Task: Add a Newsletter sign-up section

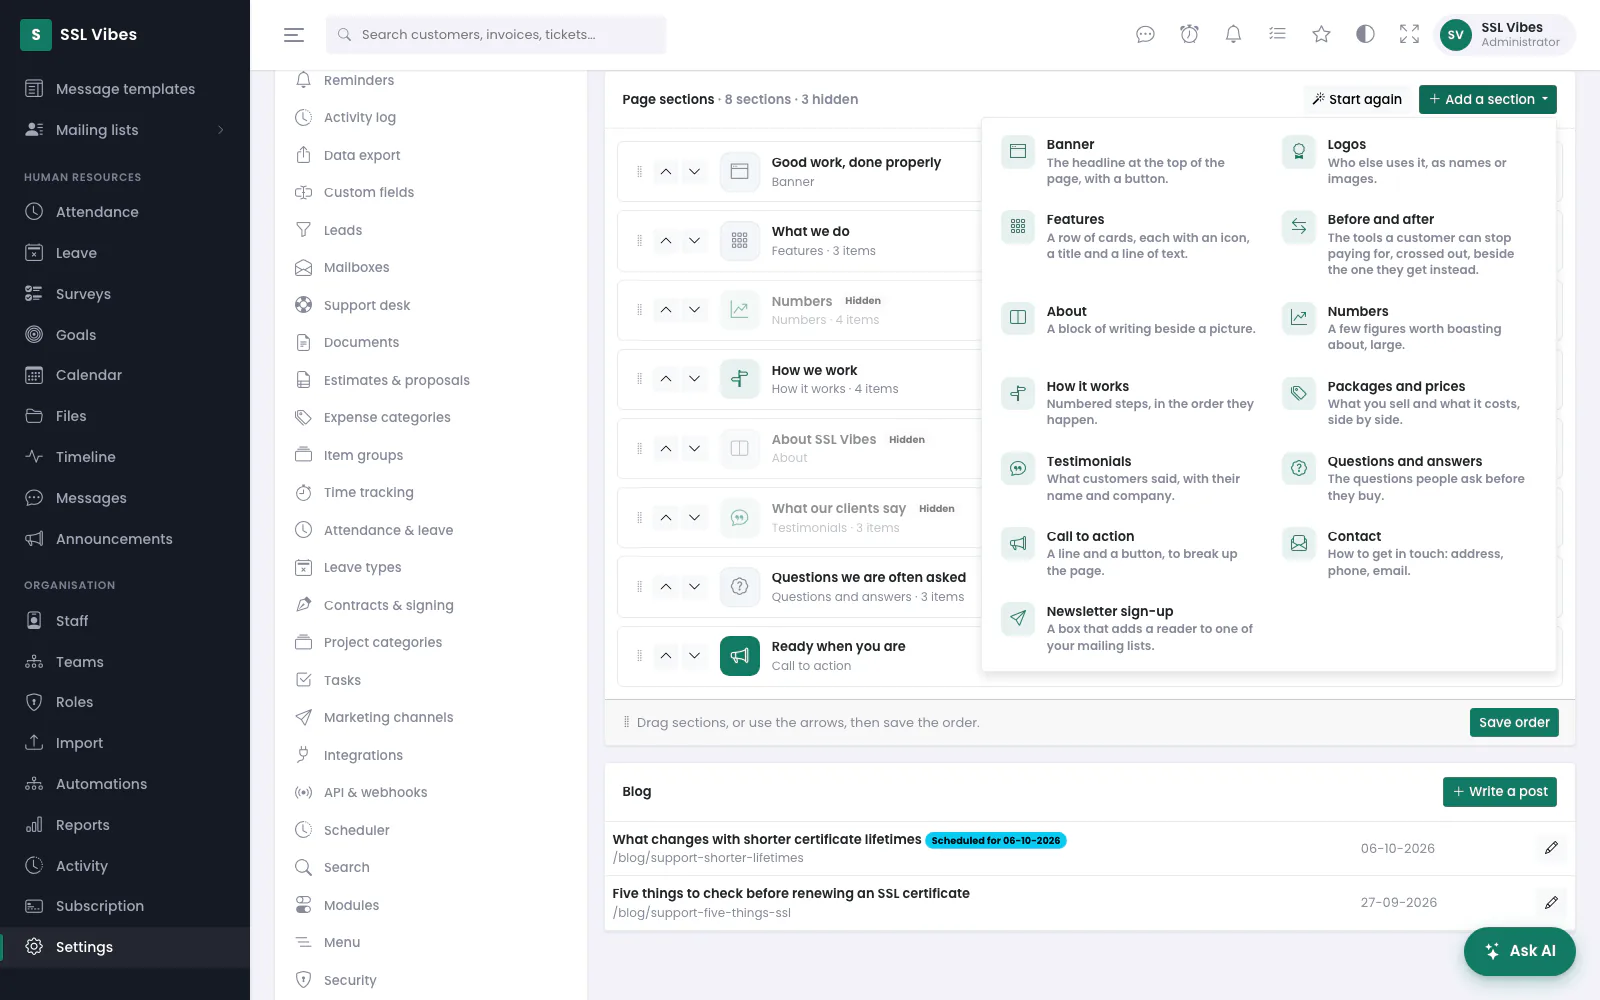Action: 1130,627
